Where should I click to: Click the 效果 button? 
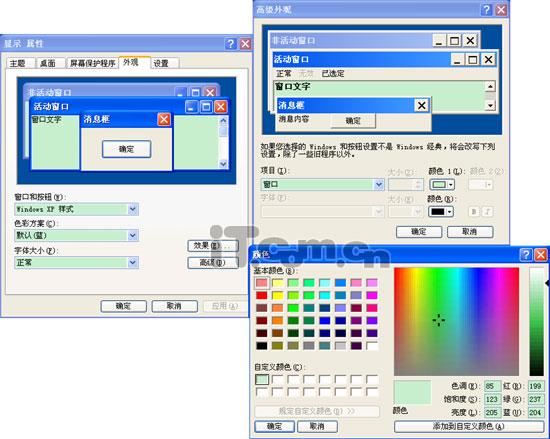[213, 246]
